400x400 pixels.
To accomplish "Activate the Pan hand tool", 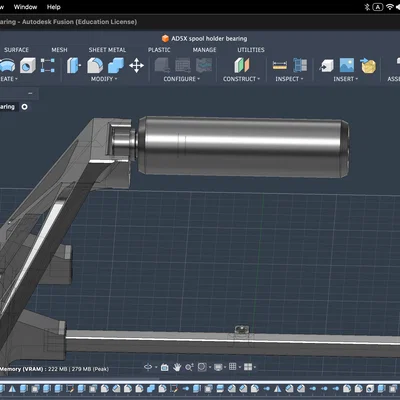I will 177,367.
